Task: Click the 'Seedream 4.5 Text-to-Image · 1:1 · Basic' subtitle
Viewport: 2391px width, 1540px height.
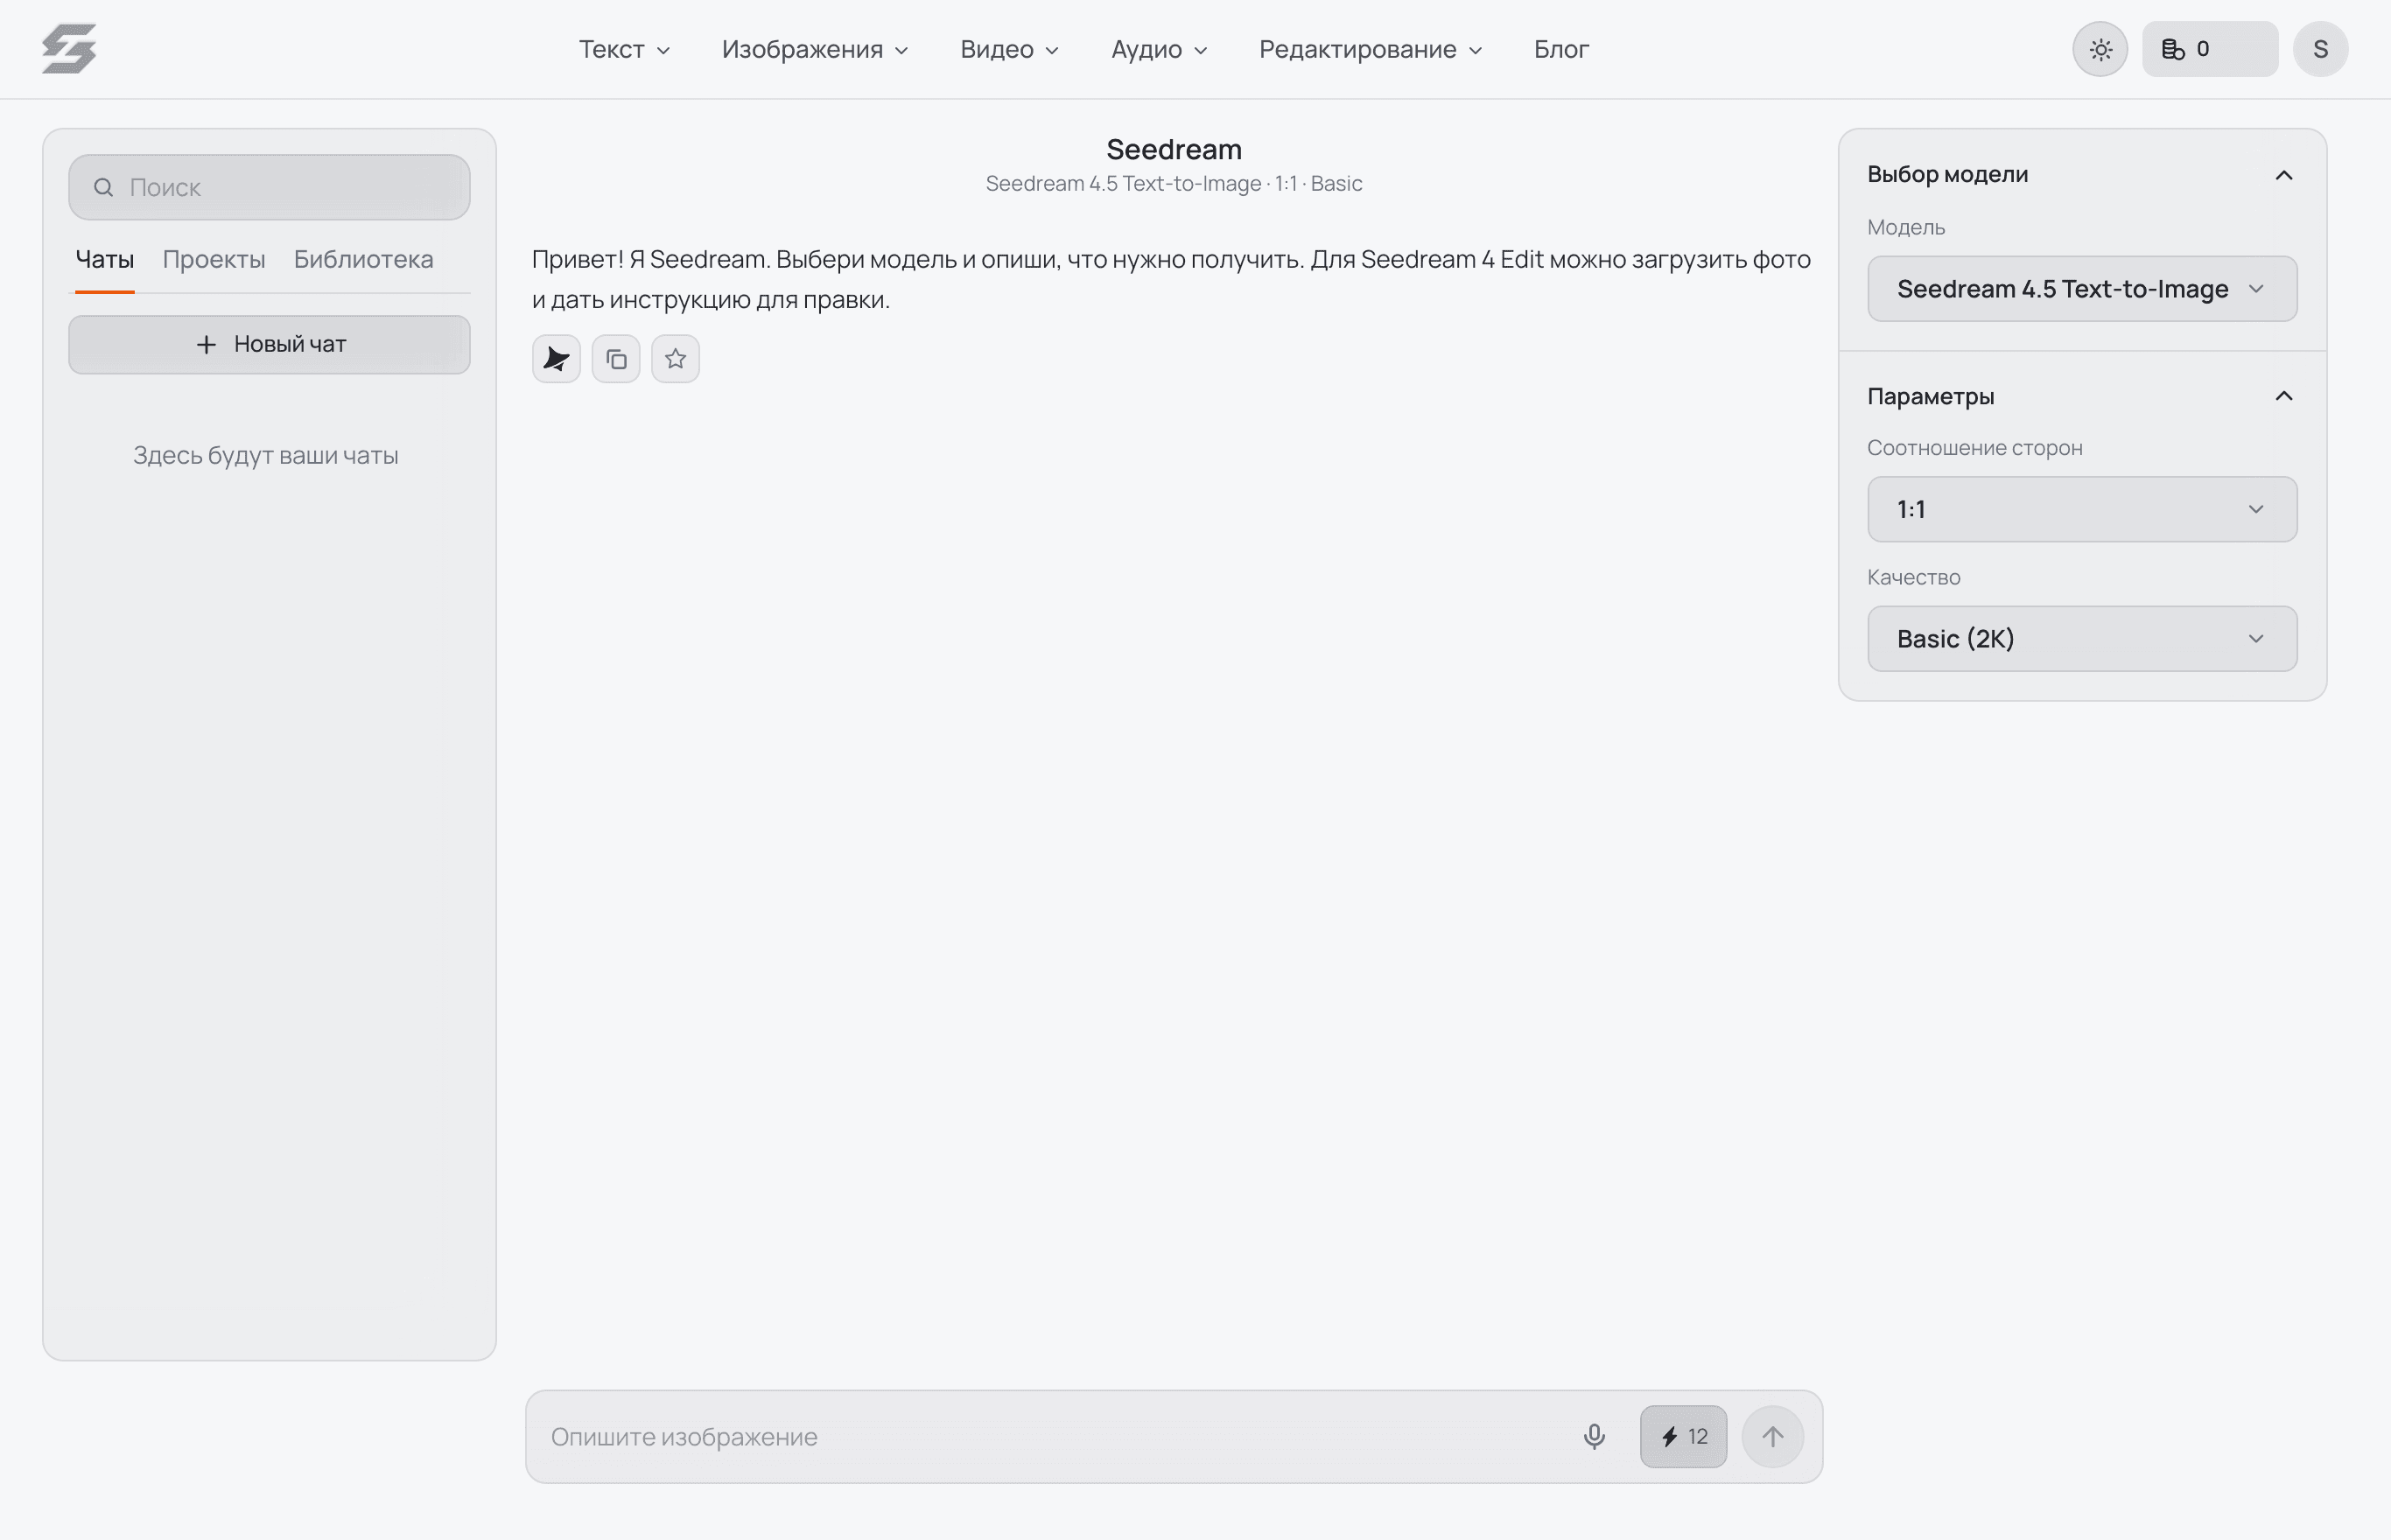Action: pos(1174,184)
